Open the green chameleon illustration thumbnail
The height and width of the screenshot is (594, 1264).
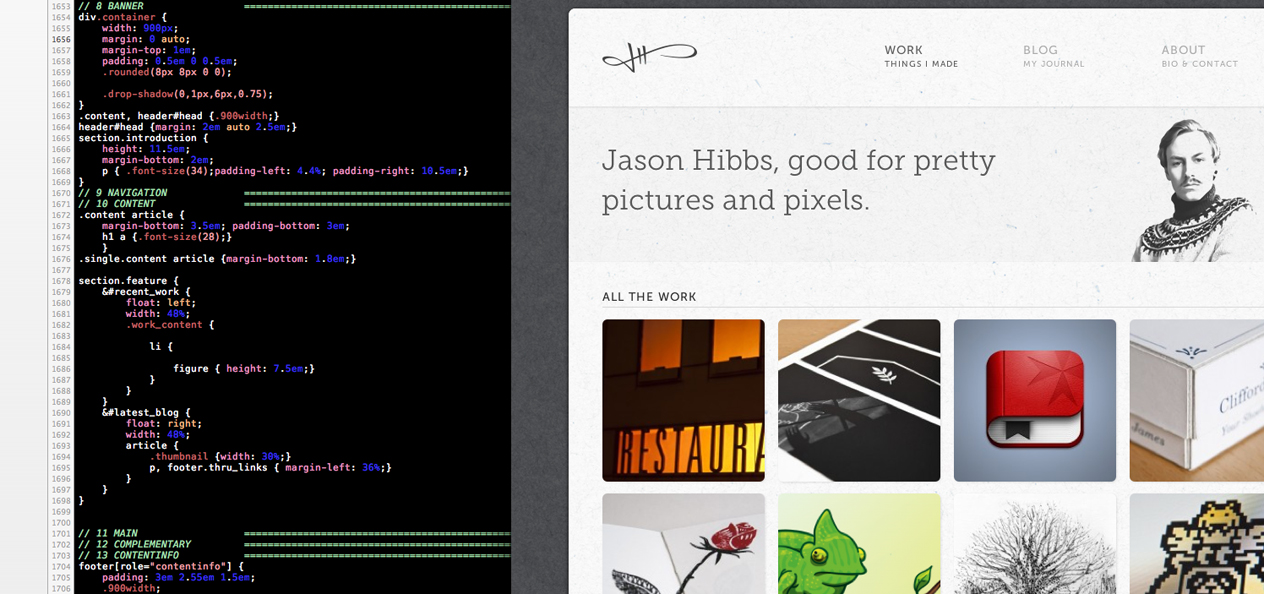(859, 544)
